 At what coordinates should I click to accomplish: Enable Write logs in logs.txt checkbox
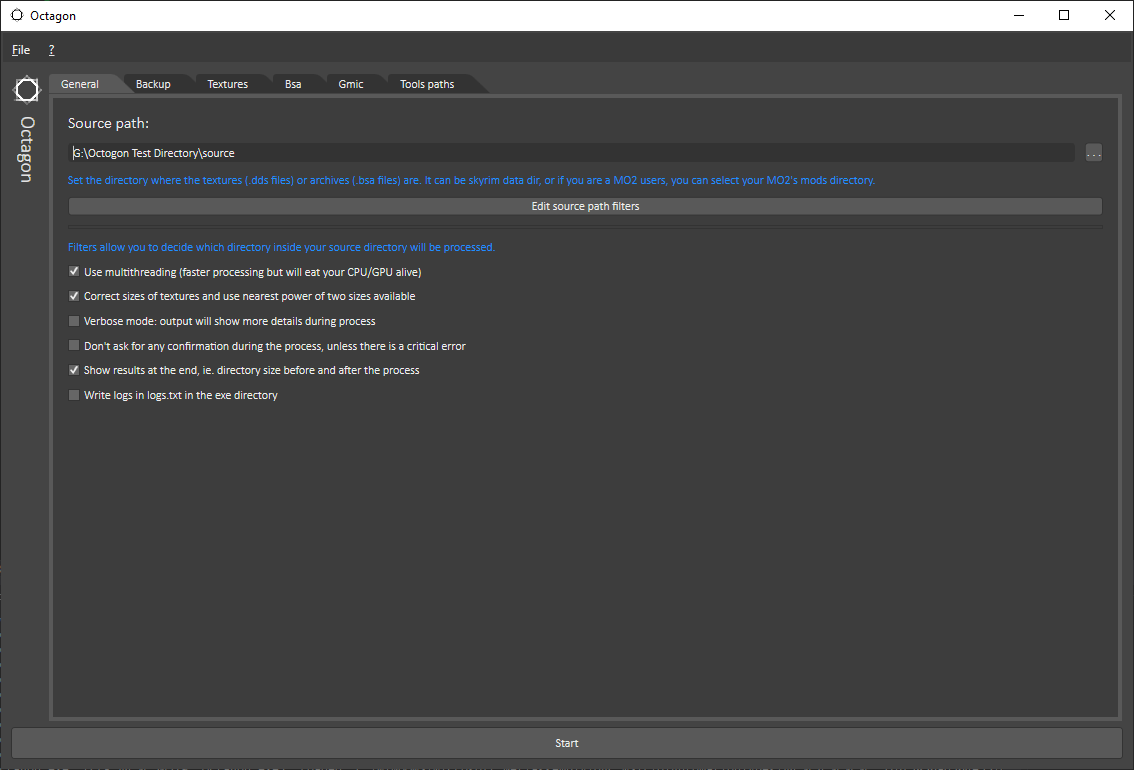pos(74,395)
